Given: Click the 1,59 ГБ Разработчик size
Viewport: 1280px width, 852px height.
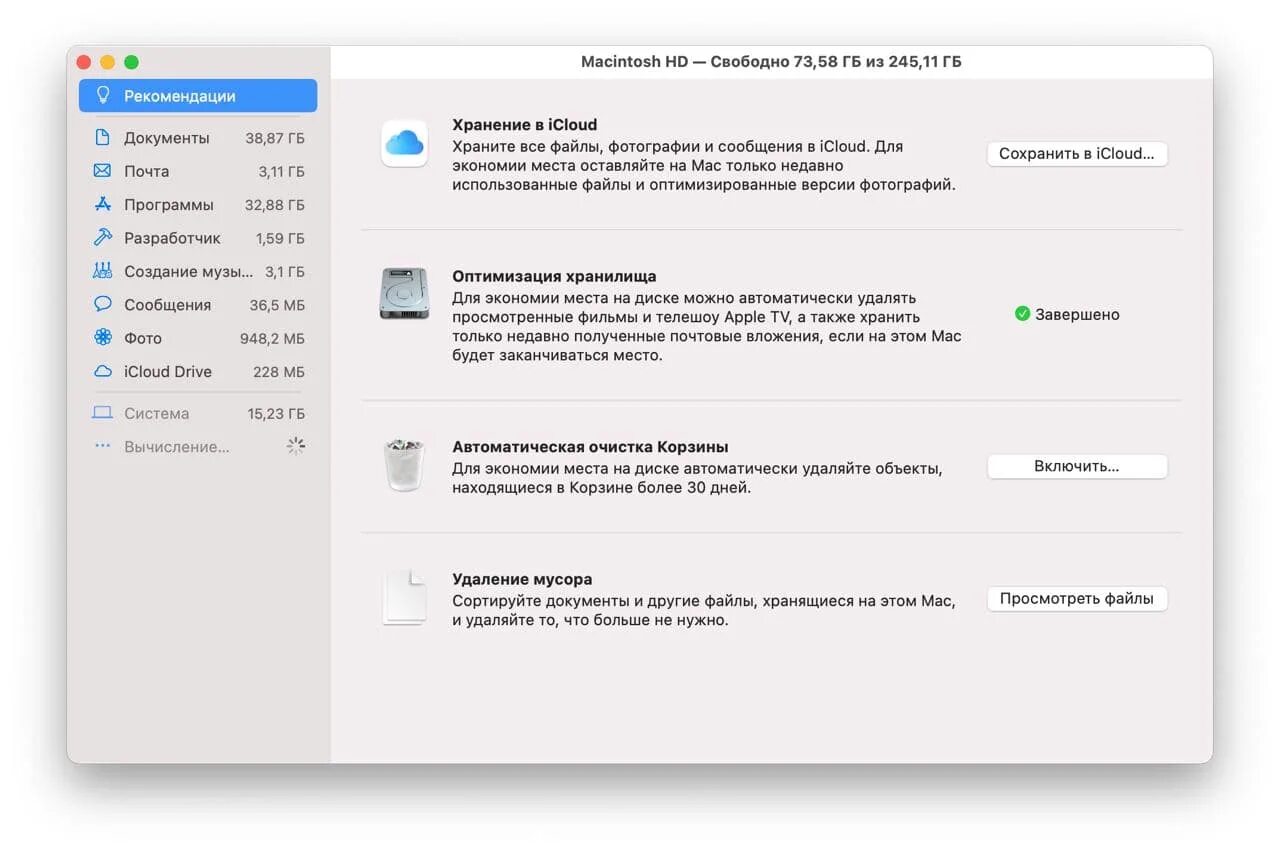Looking at the screenshot, I should 281,238.
